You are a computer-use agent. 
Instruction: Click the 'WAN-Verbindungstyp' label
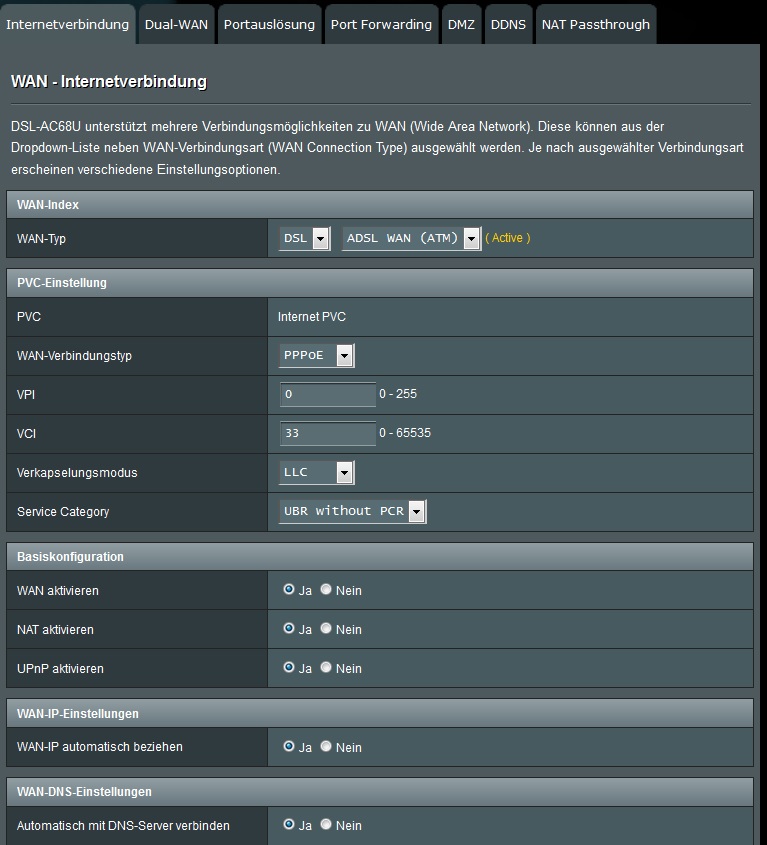(x=74, y=356)
